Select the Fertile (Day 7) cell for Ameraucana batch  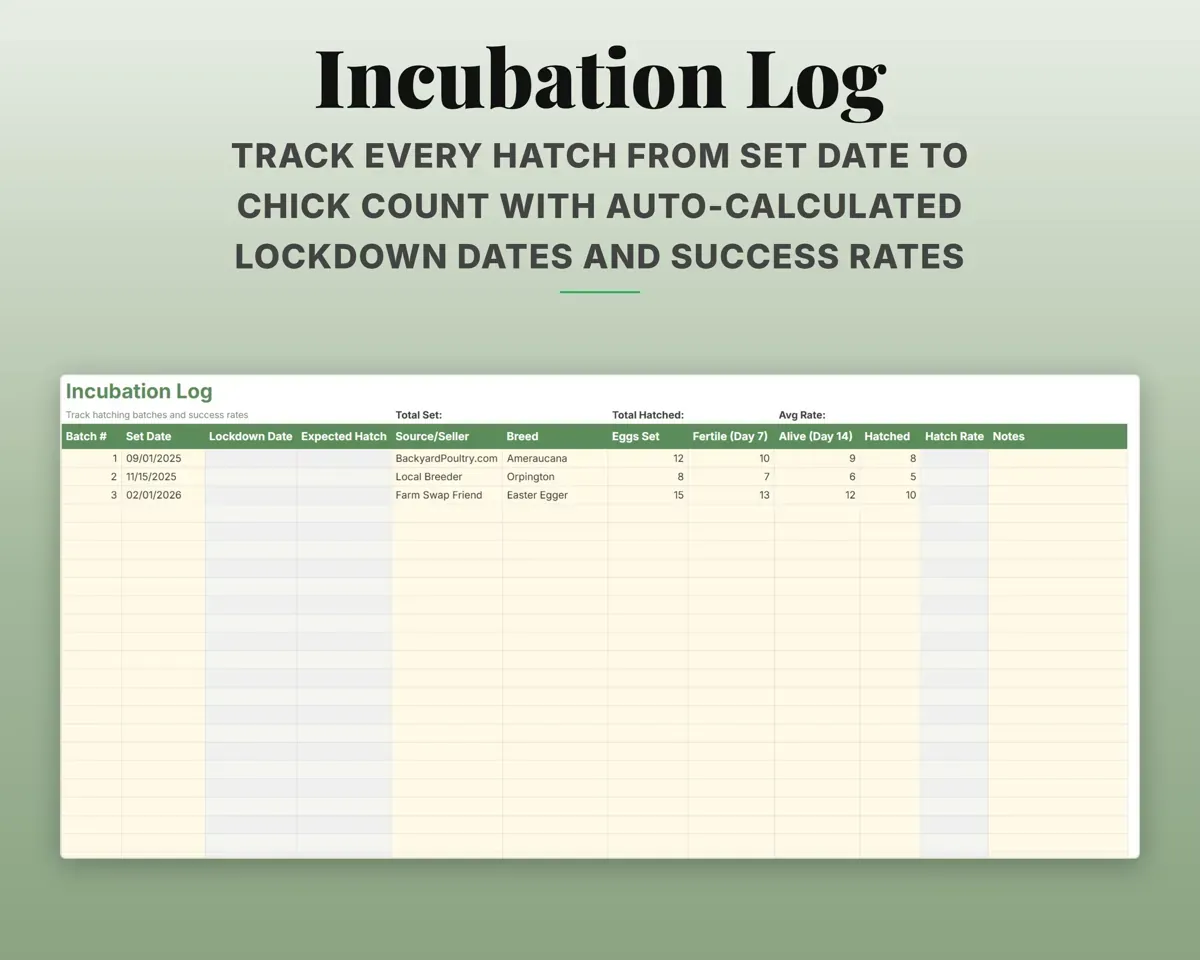pos(731,458)
